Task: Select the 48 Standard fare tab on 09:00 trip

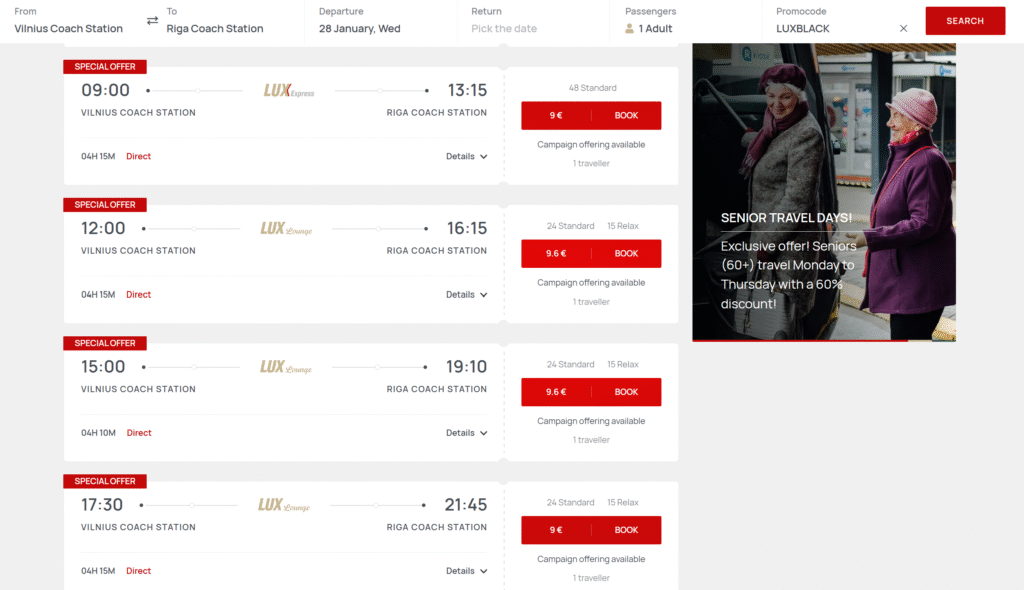Action: (x=594, y=87)
